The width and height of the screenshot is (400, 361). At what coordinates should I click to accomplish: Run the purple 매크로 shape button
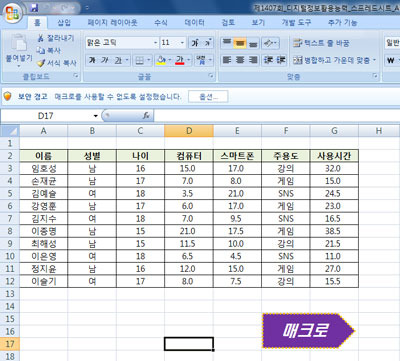tap(308, 331)
